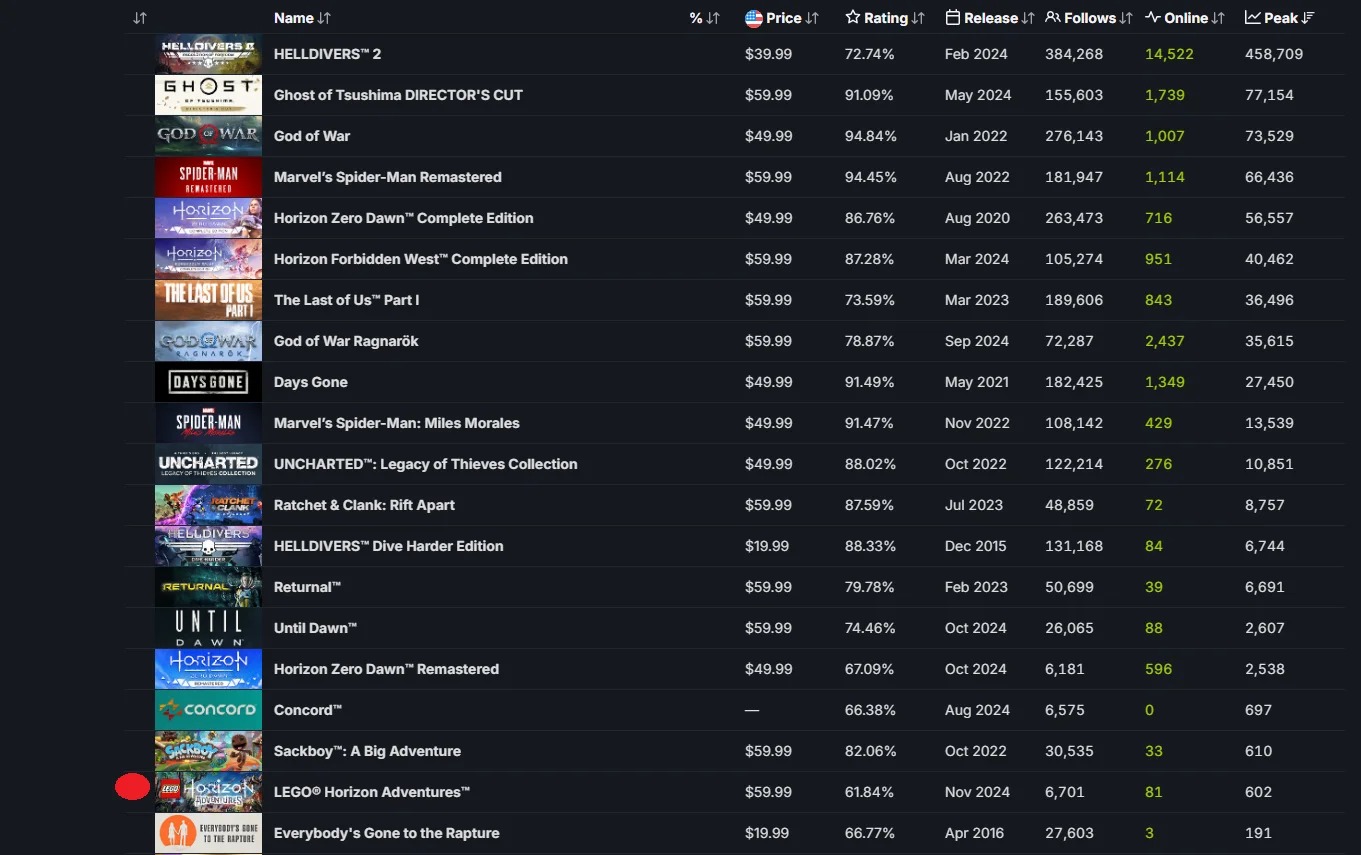Click the star icon beside Rating

[853, 18]
